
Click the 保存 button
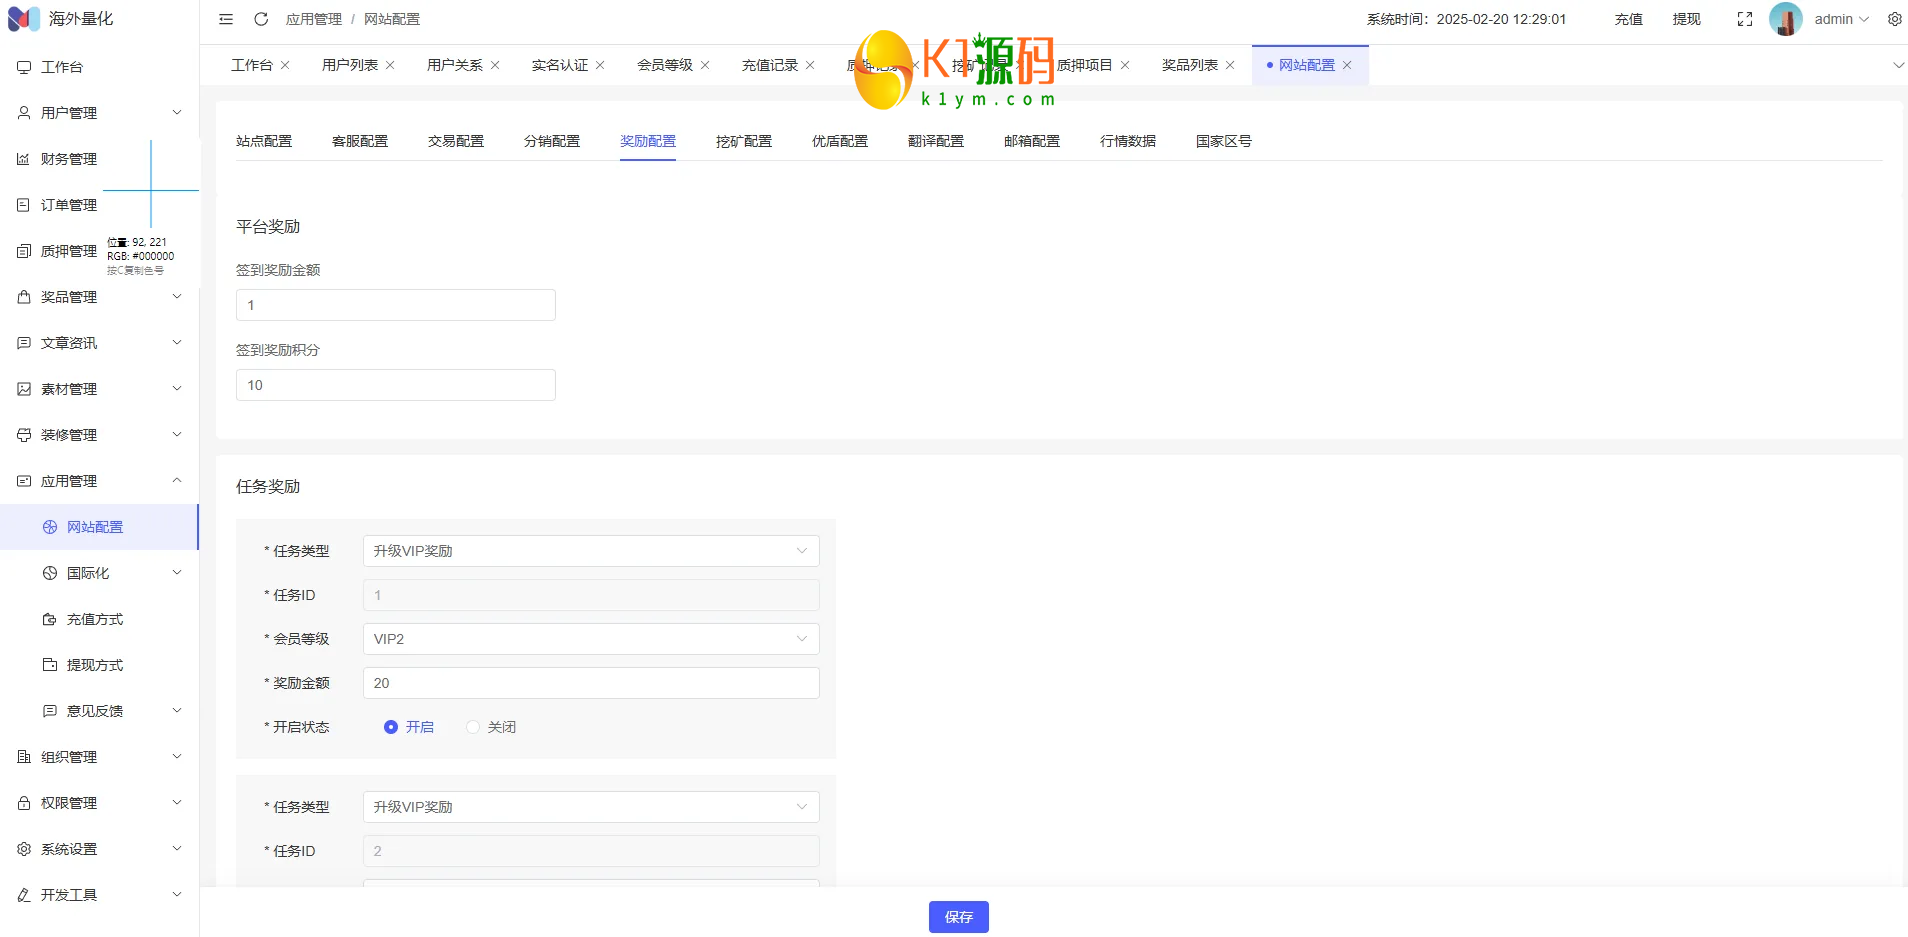tap(958, 917)
